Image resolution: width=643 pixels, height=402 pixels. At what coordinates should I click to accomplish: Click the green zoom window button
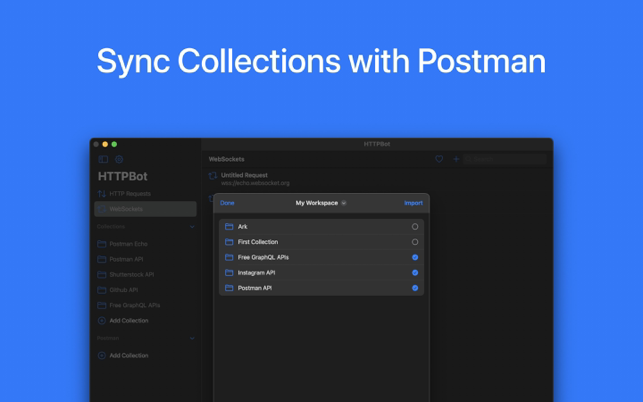(x=114, y=144)
